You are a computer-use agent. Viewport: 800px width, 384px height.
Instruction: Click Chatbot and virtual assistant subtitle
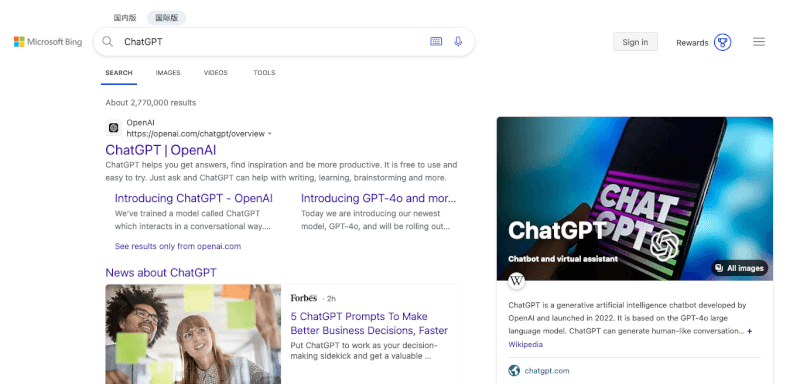[563, 259]
